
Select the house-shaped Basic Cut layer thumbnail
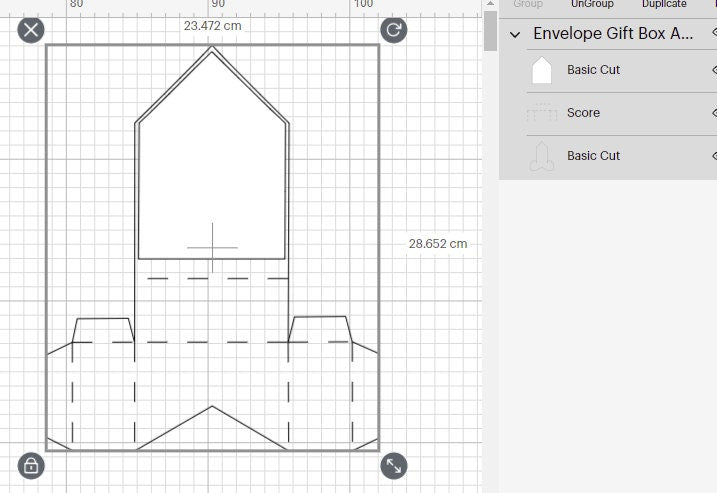tap(542, 70)
